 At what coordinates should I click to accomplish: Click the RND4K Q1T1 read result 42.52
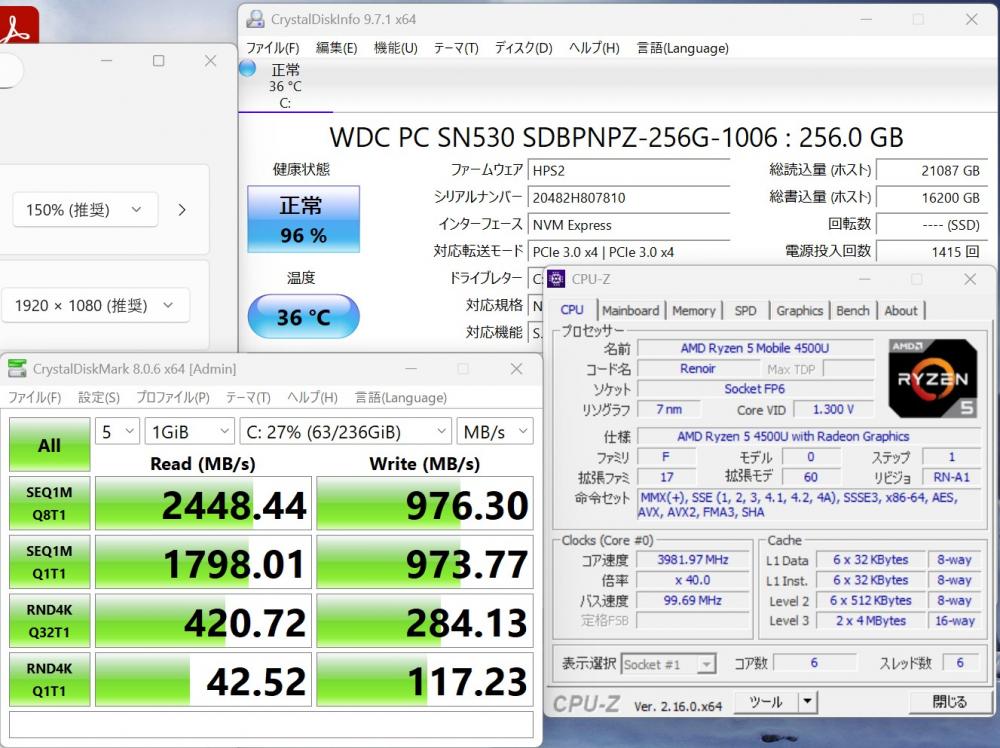(203, 679)
